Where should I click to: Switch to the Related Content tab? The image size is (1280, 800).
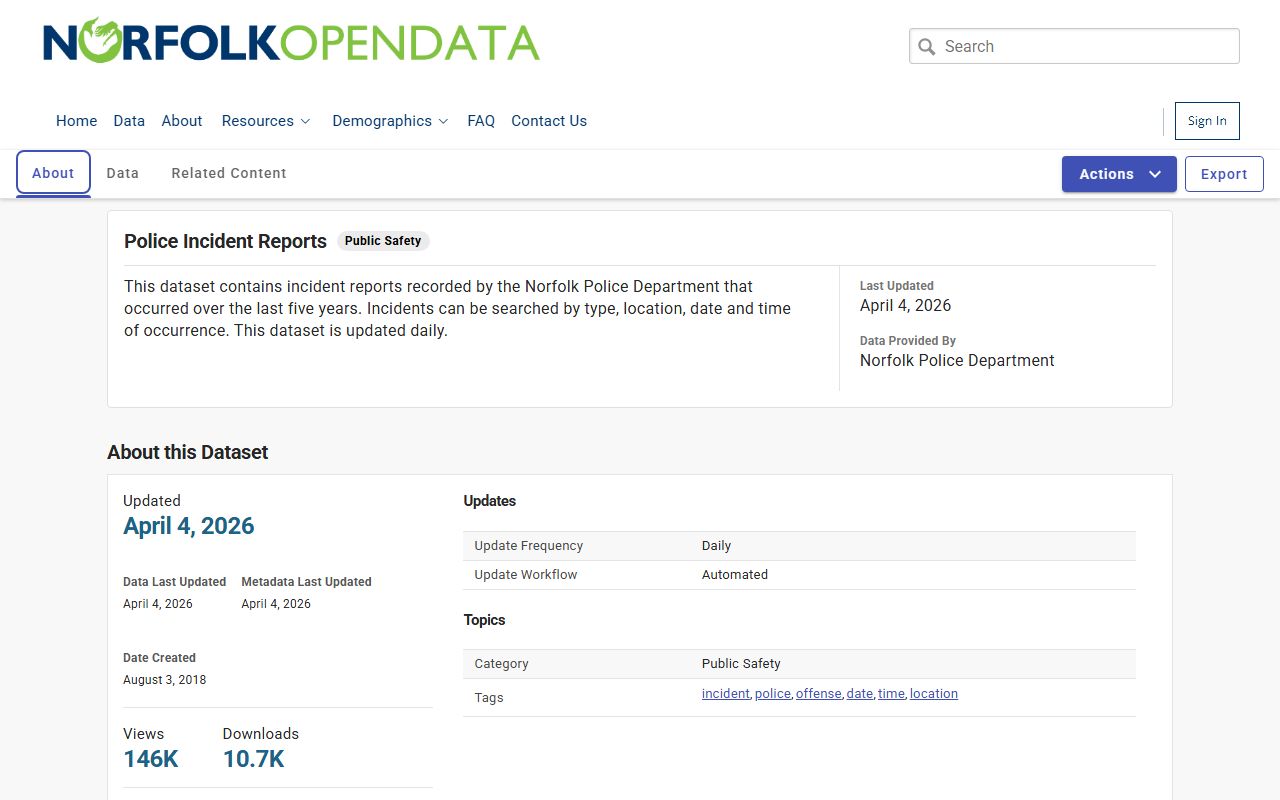tap(229, 173)
